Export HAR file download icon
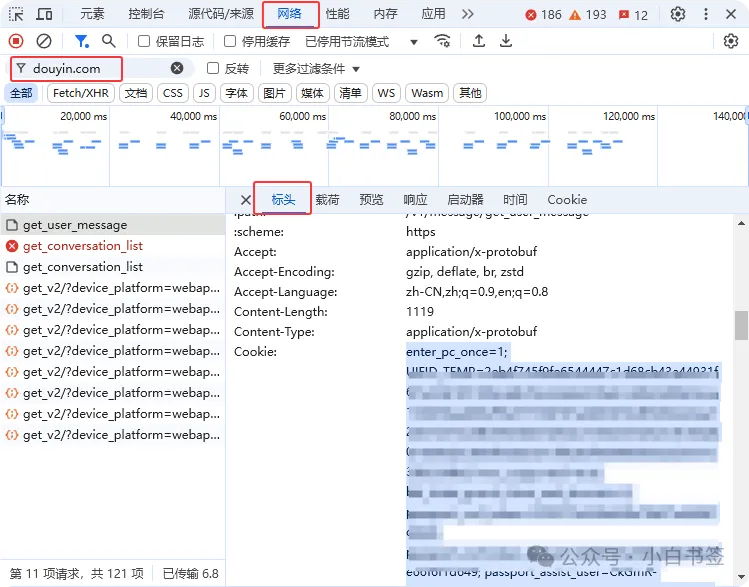 coord(506,41)
